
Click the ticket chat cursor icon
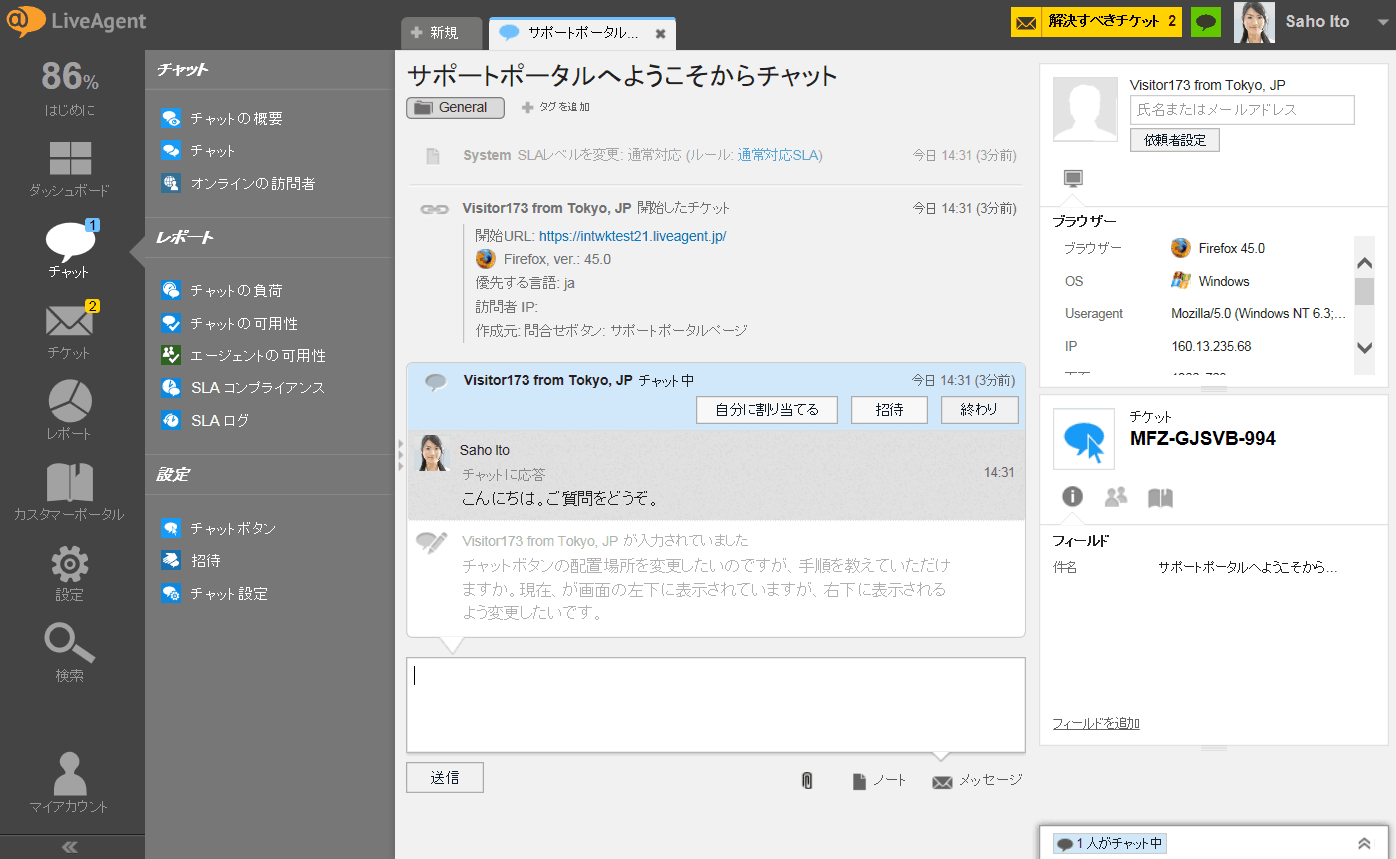click(1084, 439)
